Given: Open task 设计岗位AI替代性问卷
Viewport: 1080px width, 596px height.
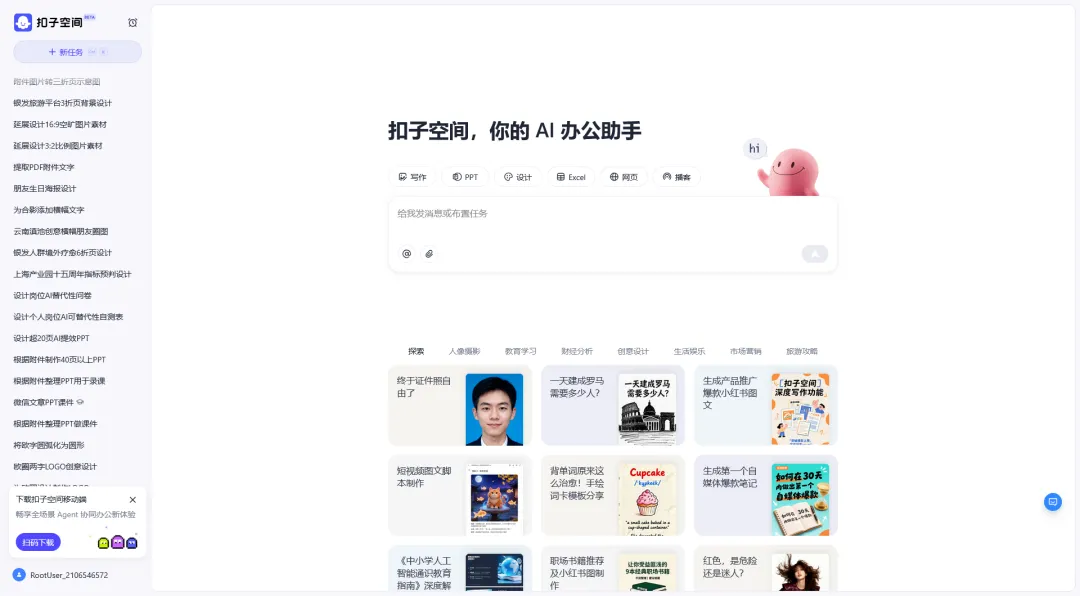Looking at the screenshot, I should [52, 296].
